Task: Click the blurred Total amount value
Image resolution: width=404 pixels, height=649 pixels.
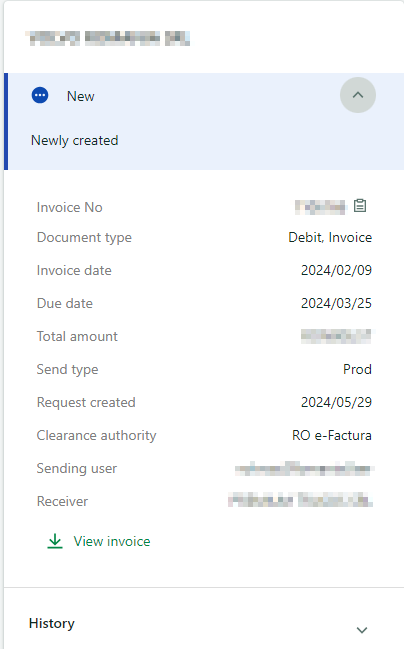Action: (x=337, y=336)
